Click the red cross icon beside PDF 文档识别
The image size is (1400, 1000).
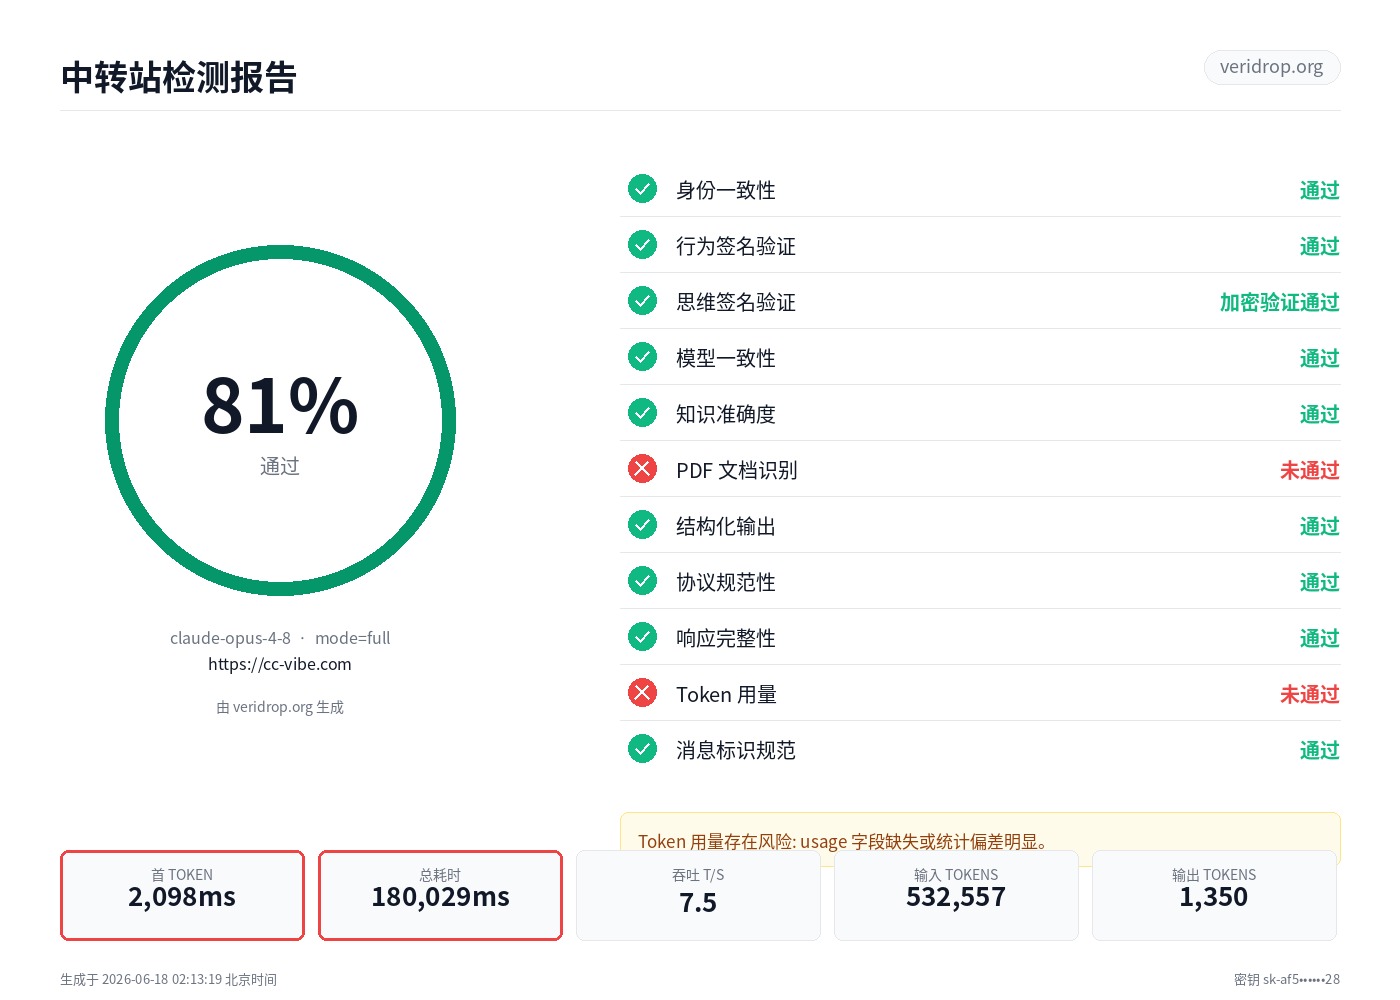coord(642,469)
